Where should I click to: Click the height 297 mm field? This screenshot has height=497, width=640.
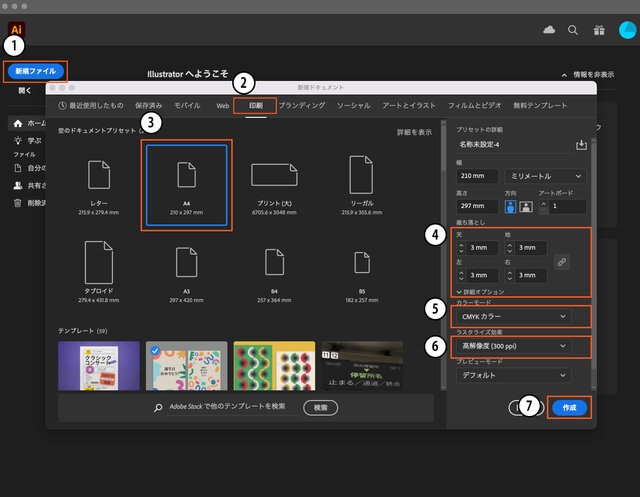[477, 206]
